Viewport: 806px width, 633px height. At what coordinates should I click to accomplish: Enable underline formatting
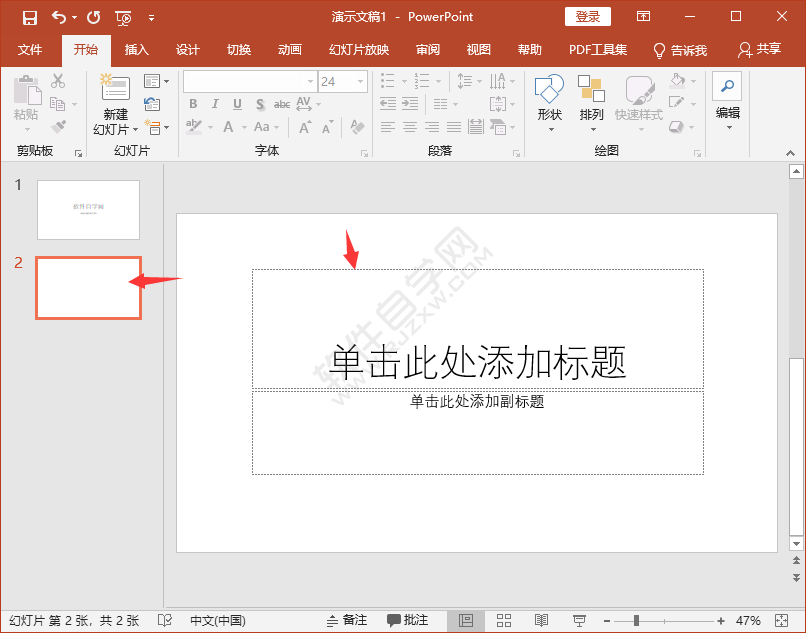(x=236, y=103)
